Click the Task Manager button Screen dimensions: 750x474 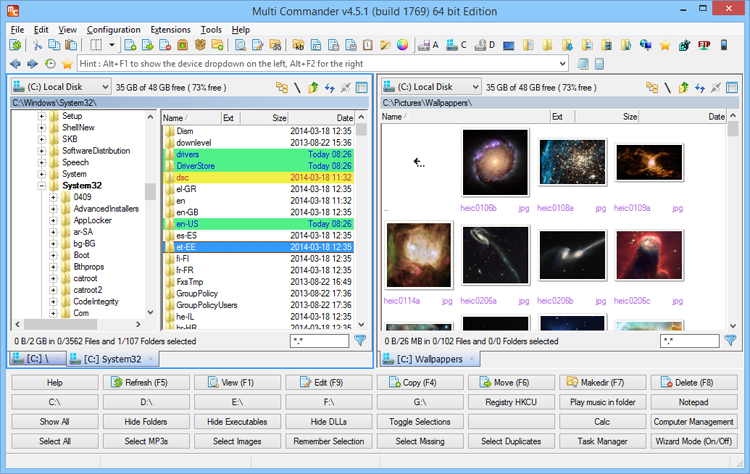[x=603, y=441]
